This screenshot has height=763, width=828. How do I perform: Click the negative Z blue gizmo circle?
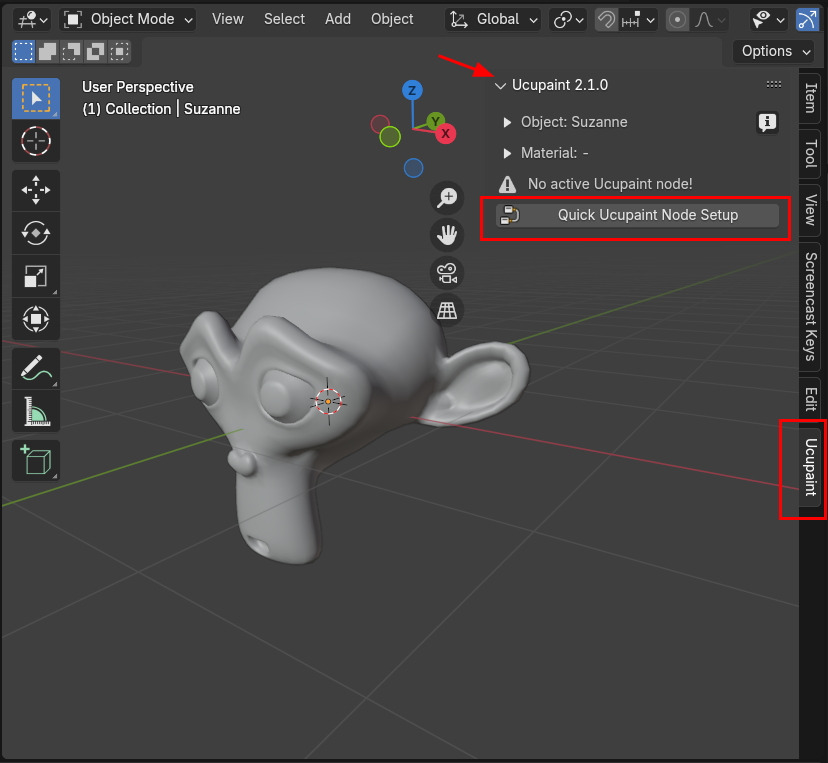point(413,168)
